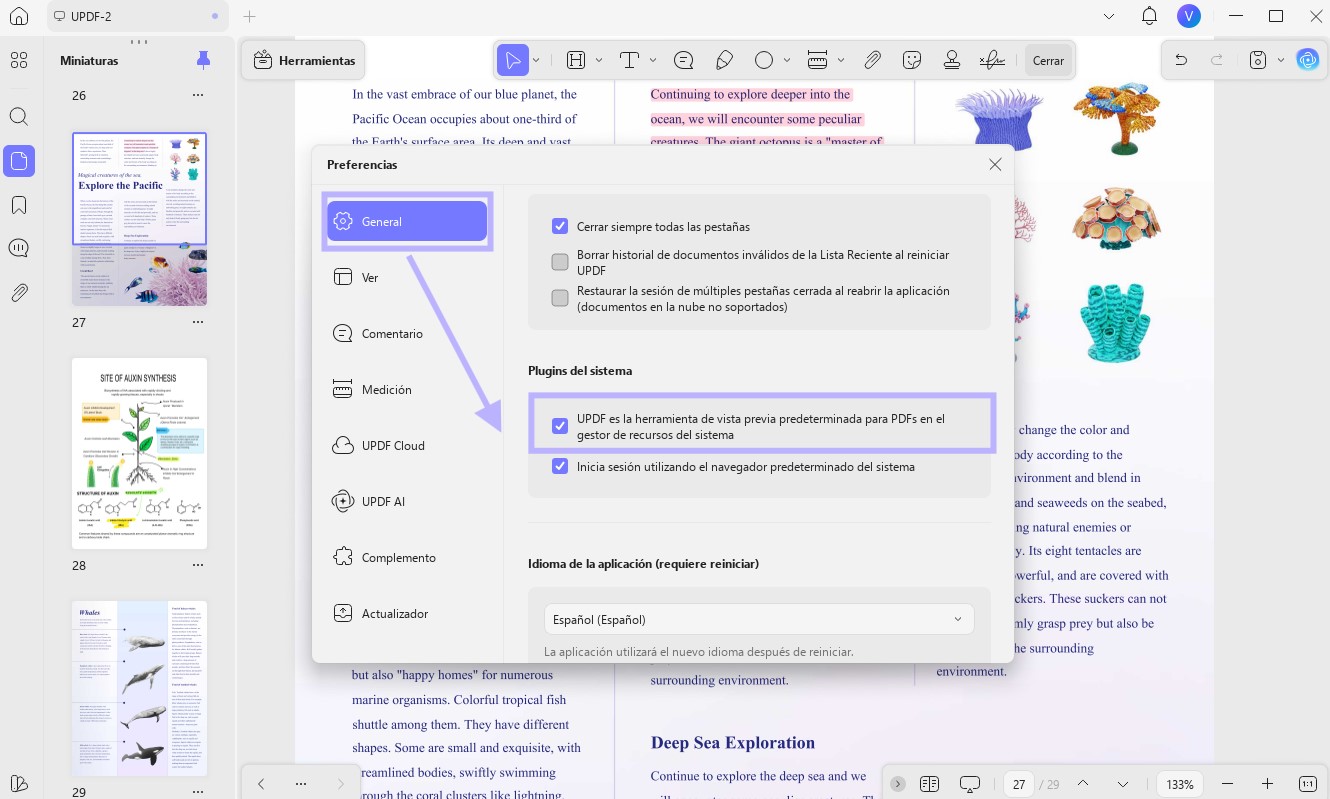Viewport: 1330px width, 799px height.
Task: Open the comments list sidebar icon
Action: click(x=18, y=248)
